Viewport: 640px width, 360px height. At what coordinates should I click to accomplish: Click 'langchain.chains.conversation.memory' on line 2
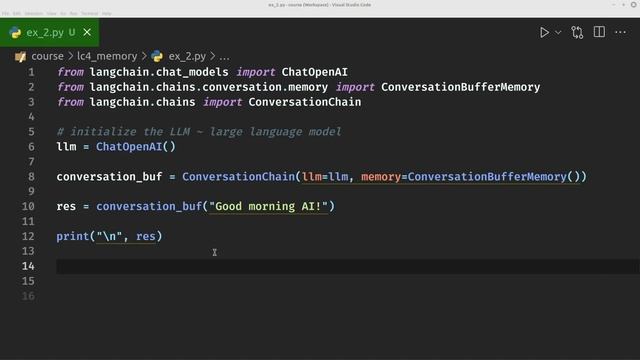click(x=209, y=87)
